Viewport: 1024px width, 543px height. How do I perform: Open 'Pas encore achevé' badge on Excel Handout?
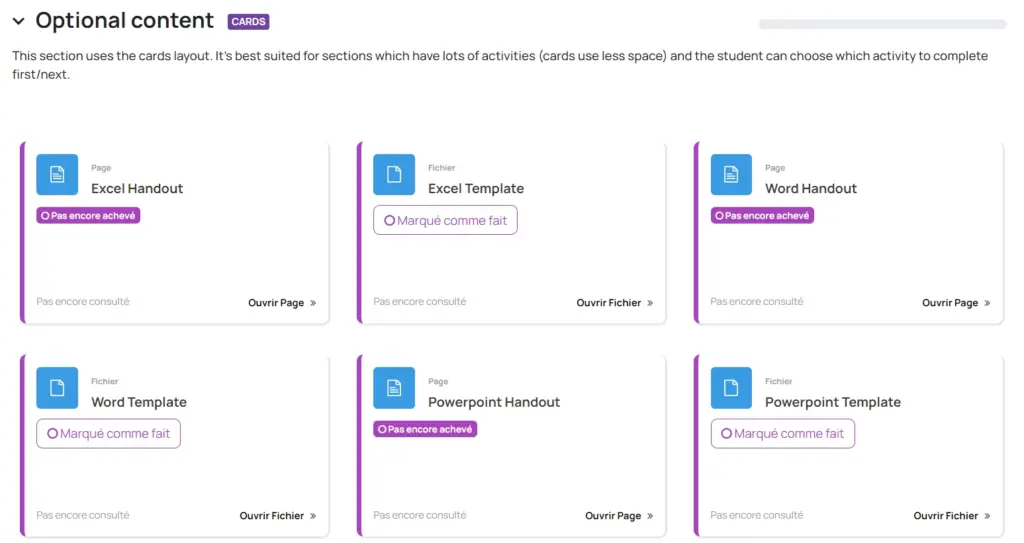tap(88, 215)
